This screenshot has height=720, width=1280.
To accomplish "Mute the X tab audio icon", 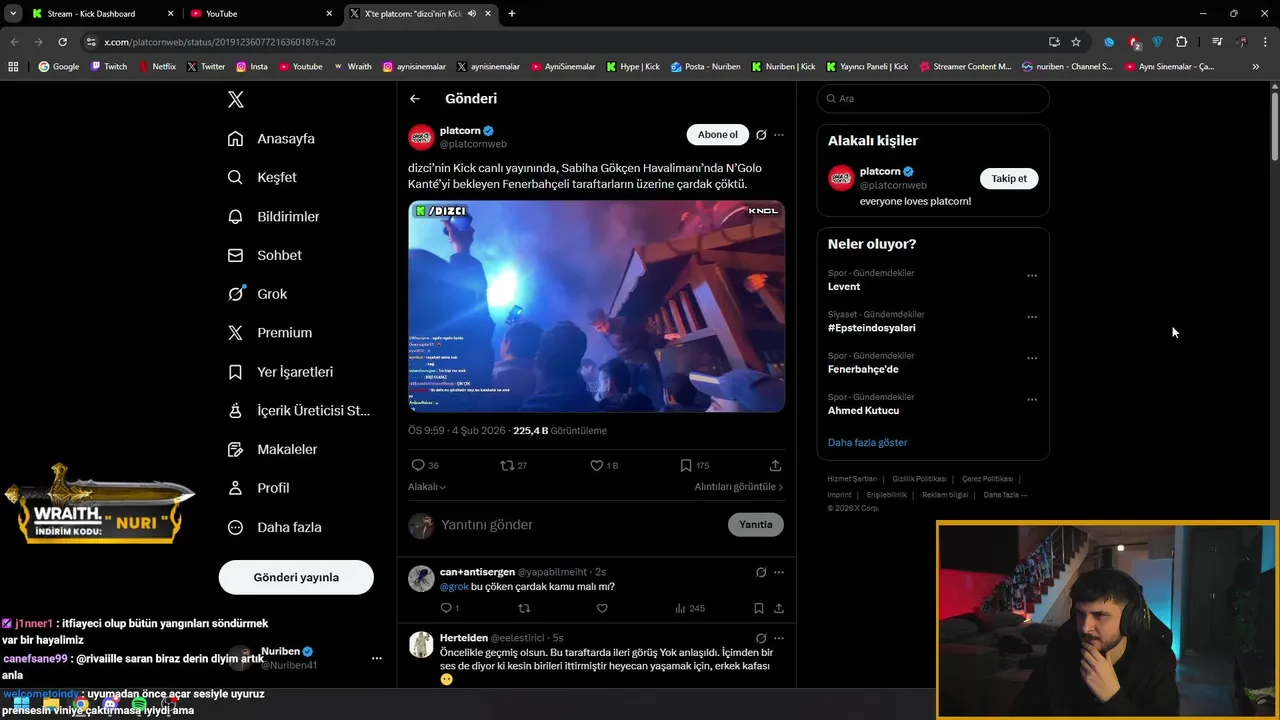I will (471, 14).
